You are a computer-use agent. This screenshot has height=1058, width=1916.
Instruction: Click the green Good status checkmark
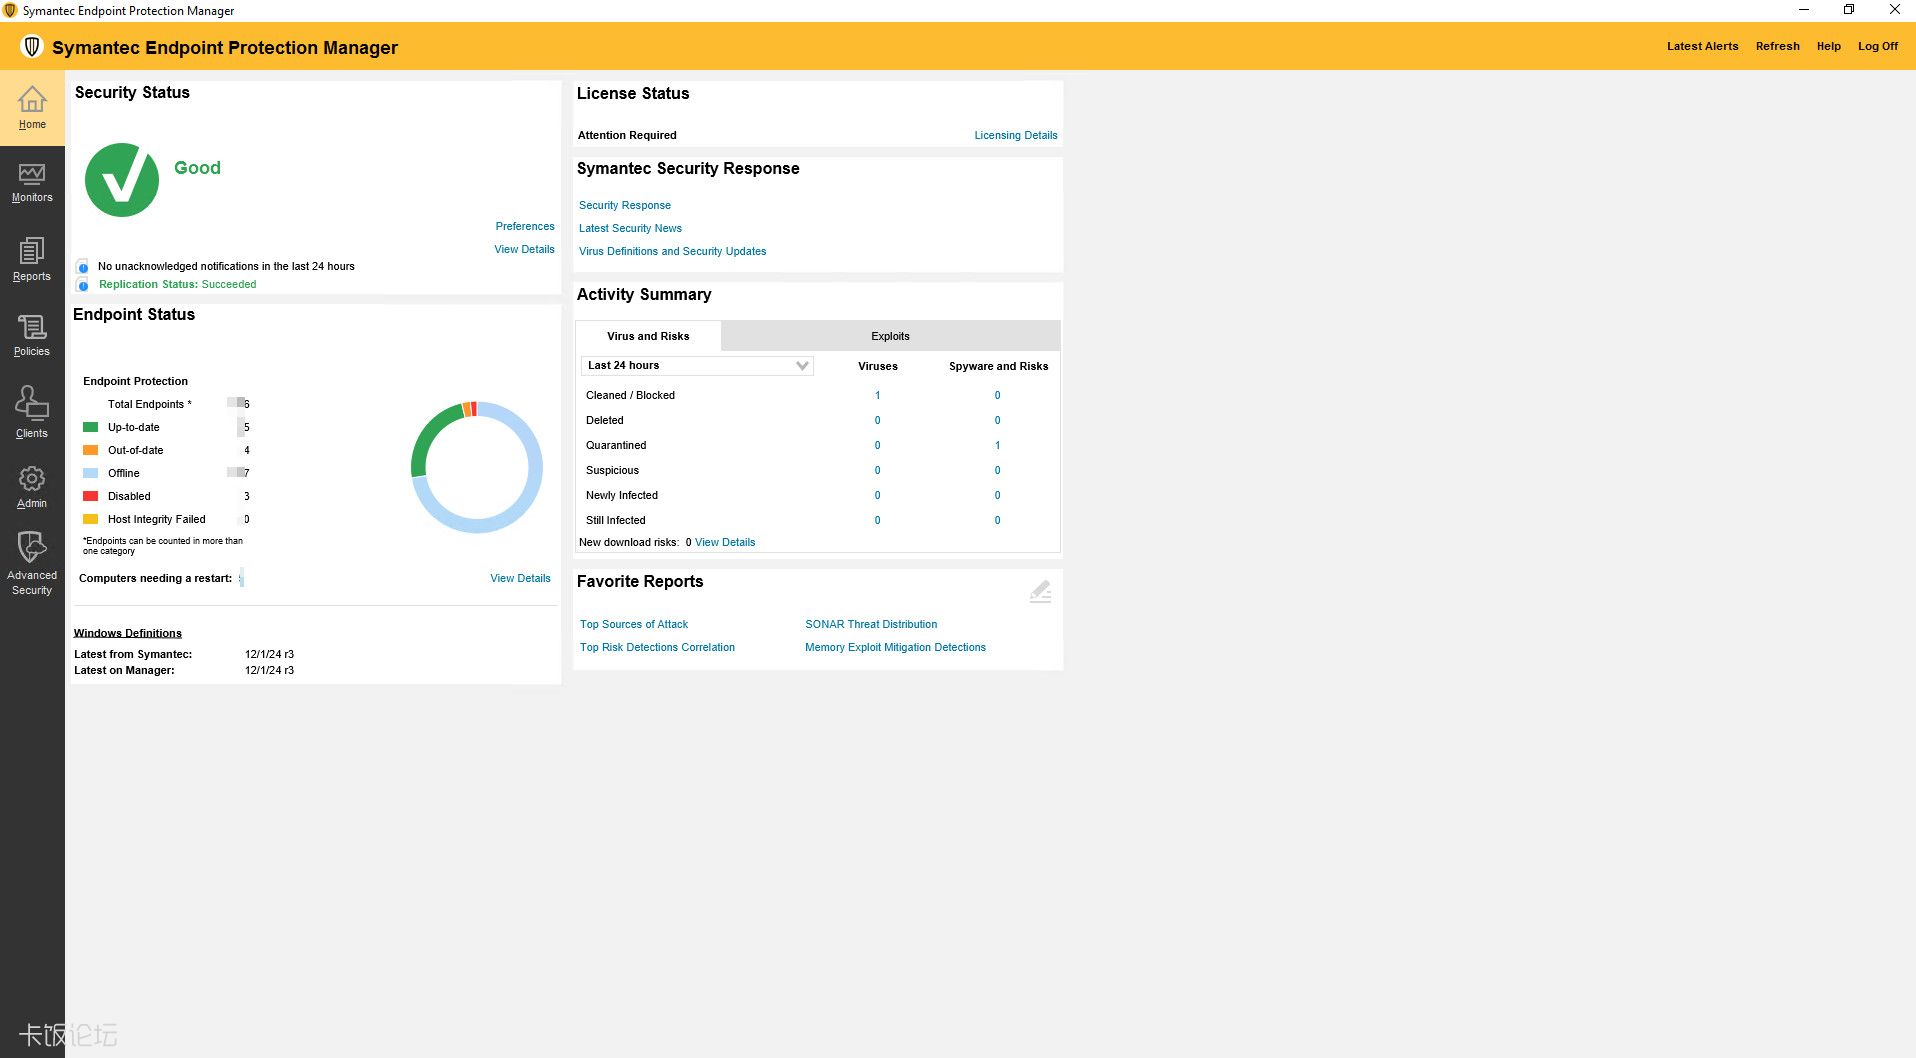[x=122, y=180]
